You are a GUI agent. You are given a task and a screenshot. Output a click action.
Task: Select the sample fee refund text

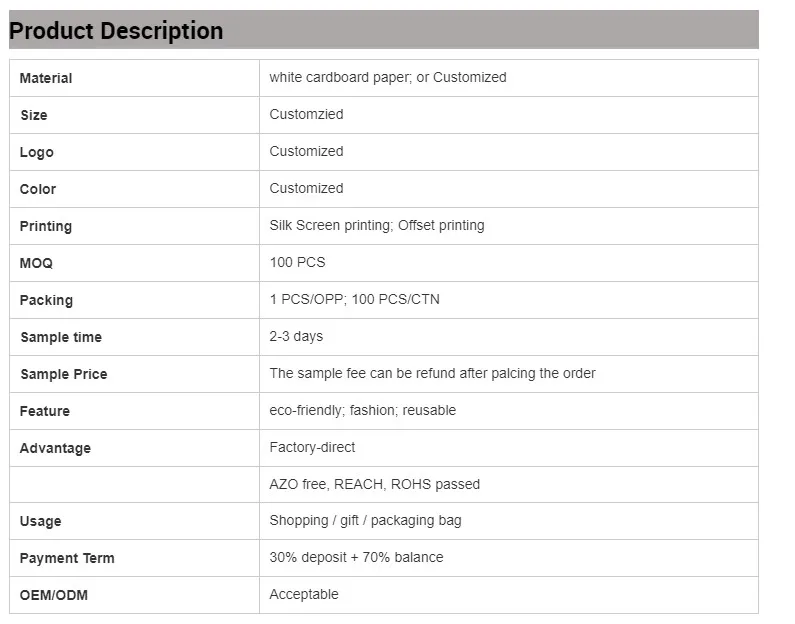(432, 373)
